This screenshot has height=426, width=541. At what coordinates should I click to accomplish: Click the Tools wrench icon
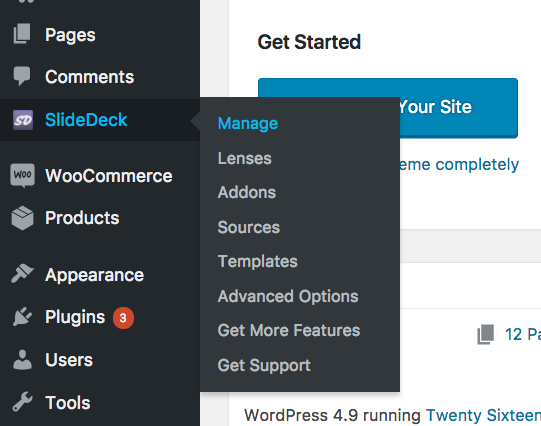click(22, 402)
